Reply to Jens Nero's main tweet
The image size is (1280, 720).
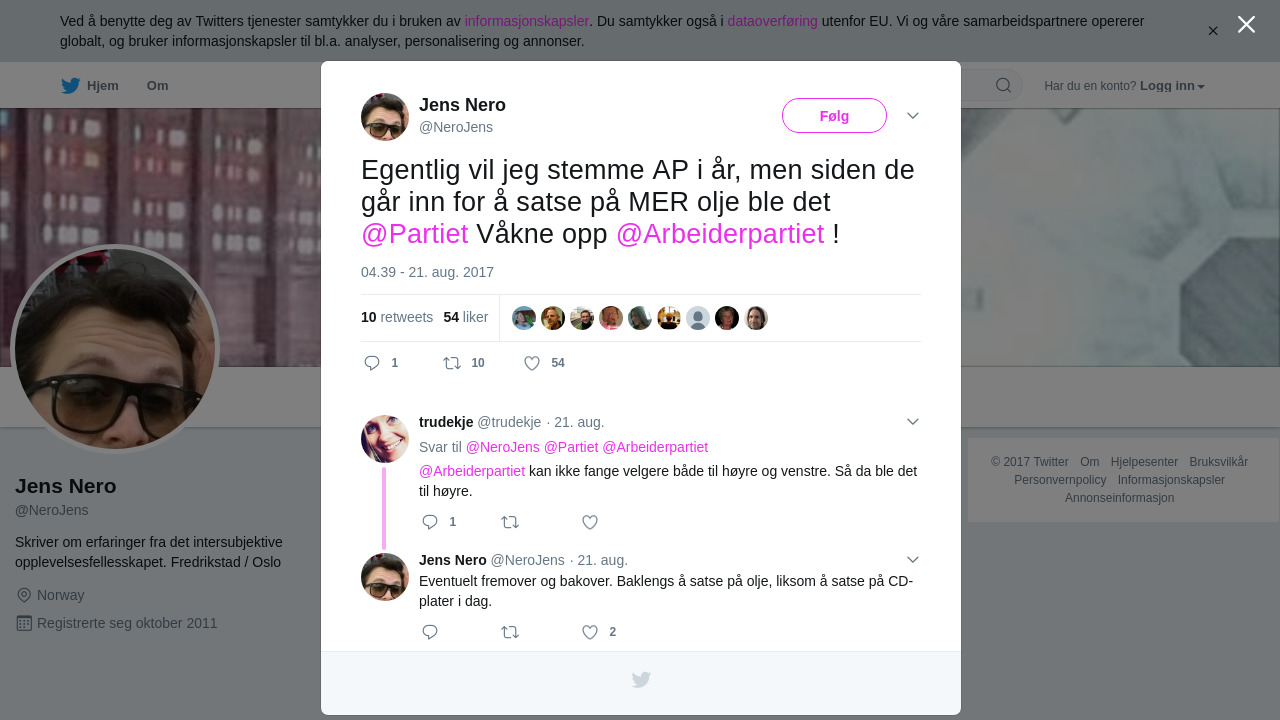click(372, 363)
